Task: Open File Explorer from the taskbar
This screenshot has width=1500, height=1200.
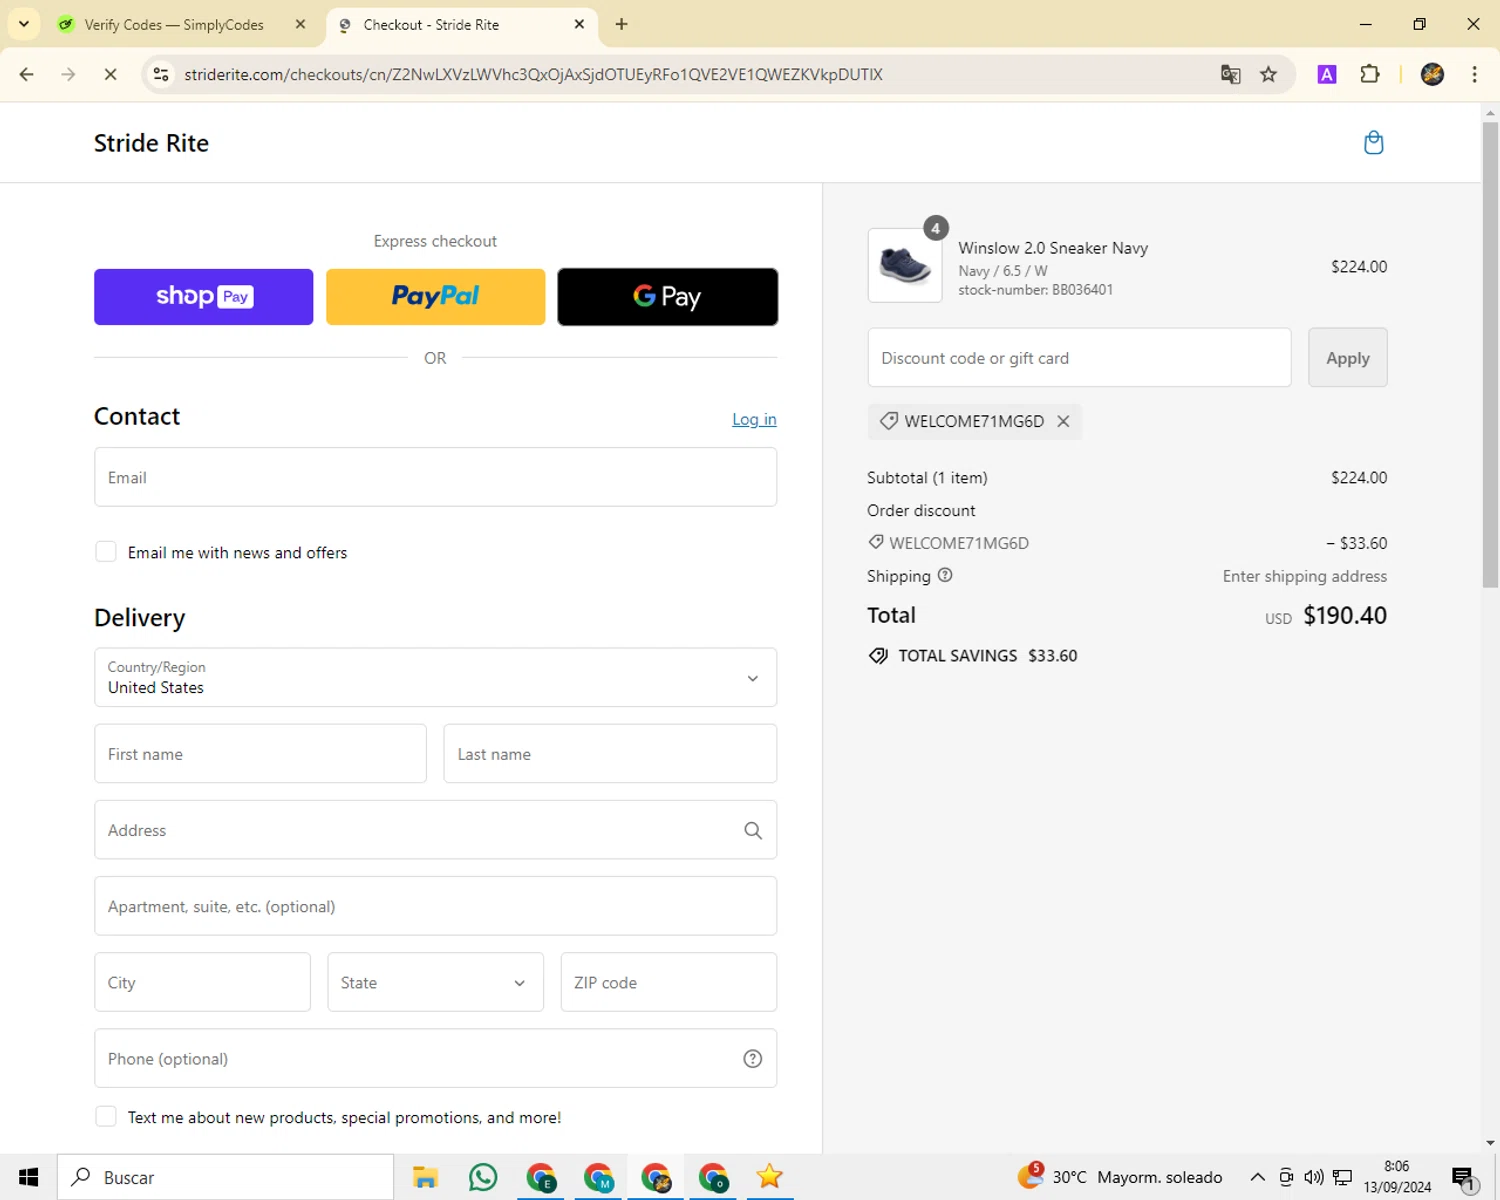Action: (425, 1177)
